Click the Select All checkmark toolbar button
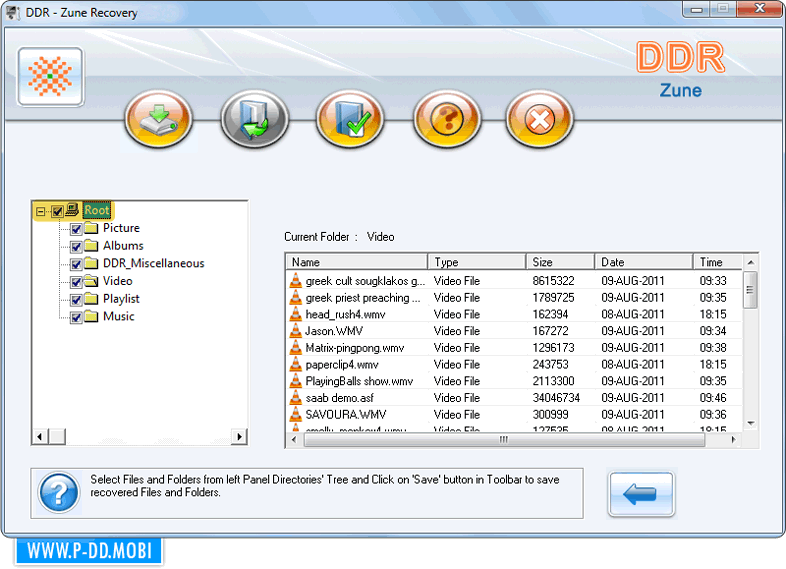 tap(350, 119)
